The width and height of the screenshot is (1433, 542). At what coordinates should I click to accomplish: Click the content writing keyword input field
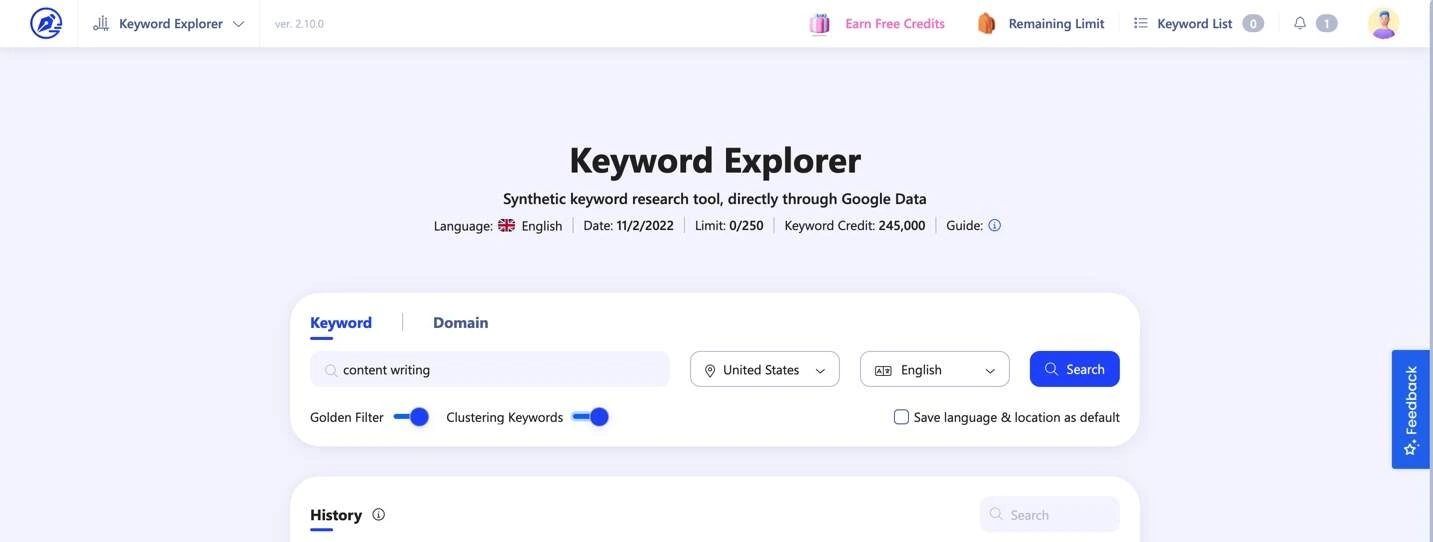[x=490, y=369]
